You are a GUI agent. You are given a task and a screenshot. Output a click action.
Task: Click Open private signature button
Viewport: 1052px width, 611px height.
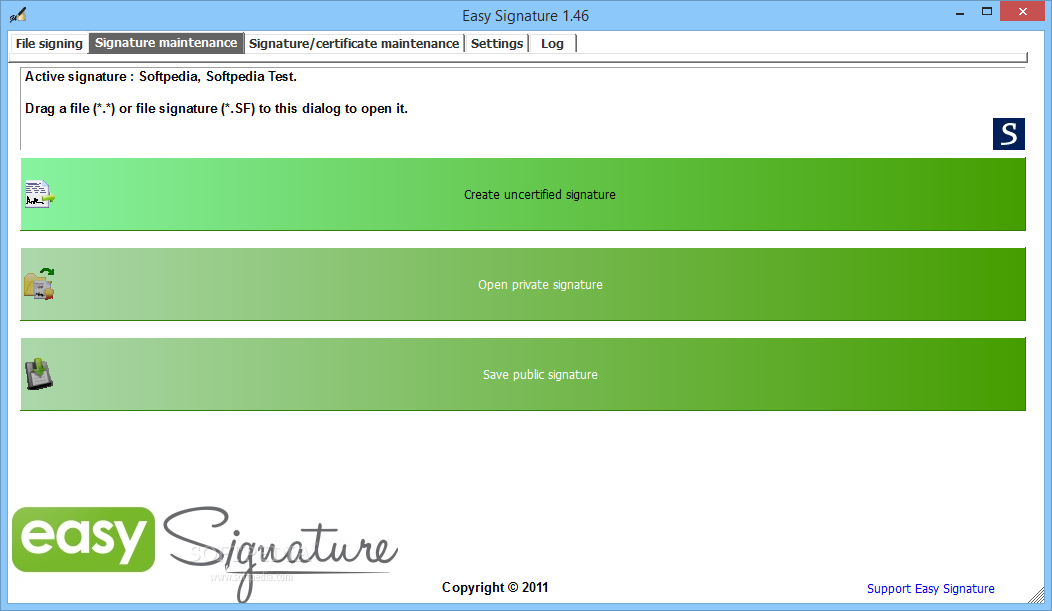[x=523, y=284]
